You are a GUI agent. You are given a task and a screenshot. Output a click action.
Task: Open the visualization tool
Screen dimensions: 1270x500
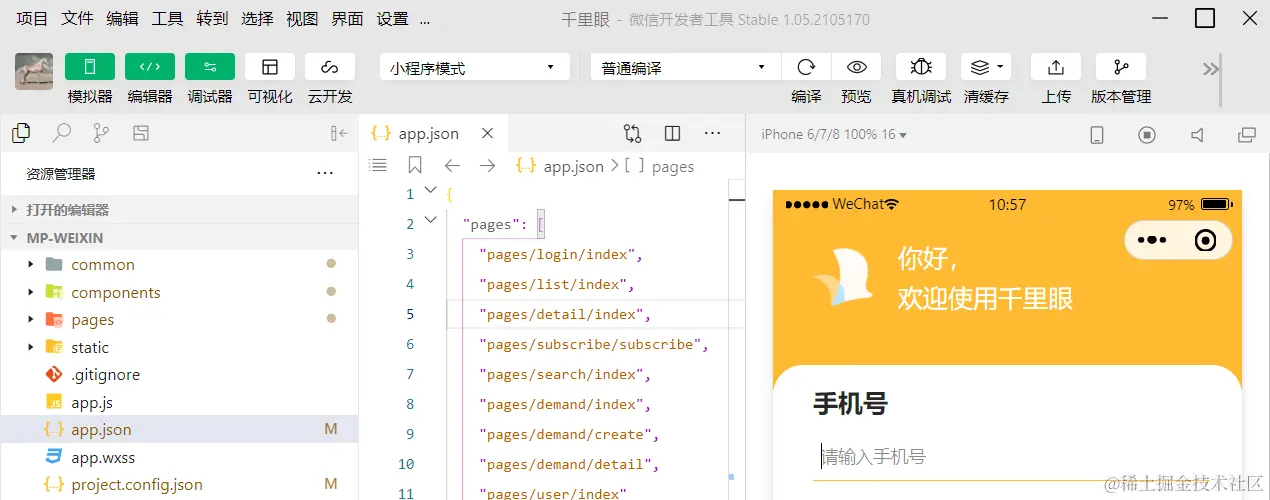coord(270,67)
